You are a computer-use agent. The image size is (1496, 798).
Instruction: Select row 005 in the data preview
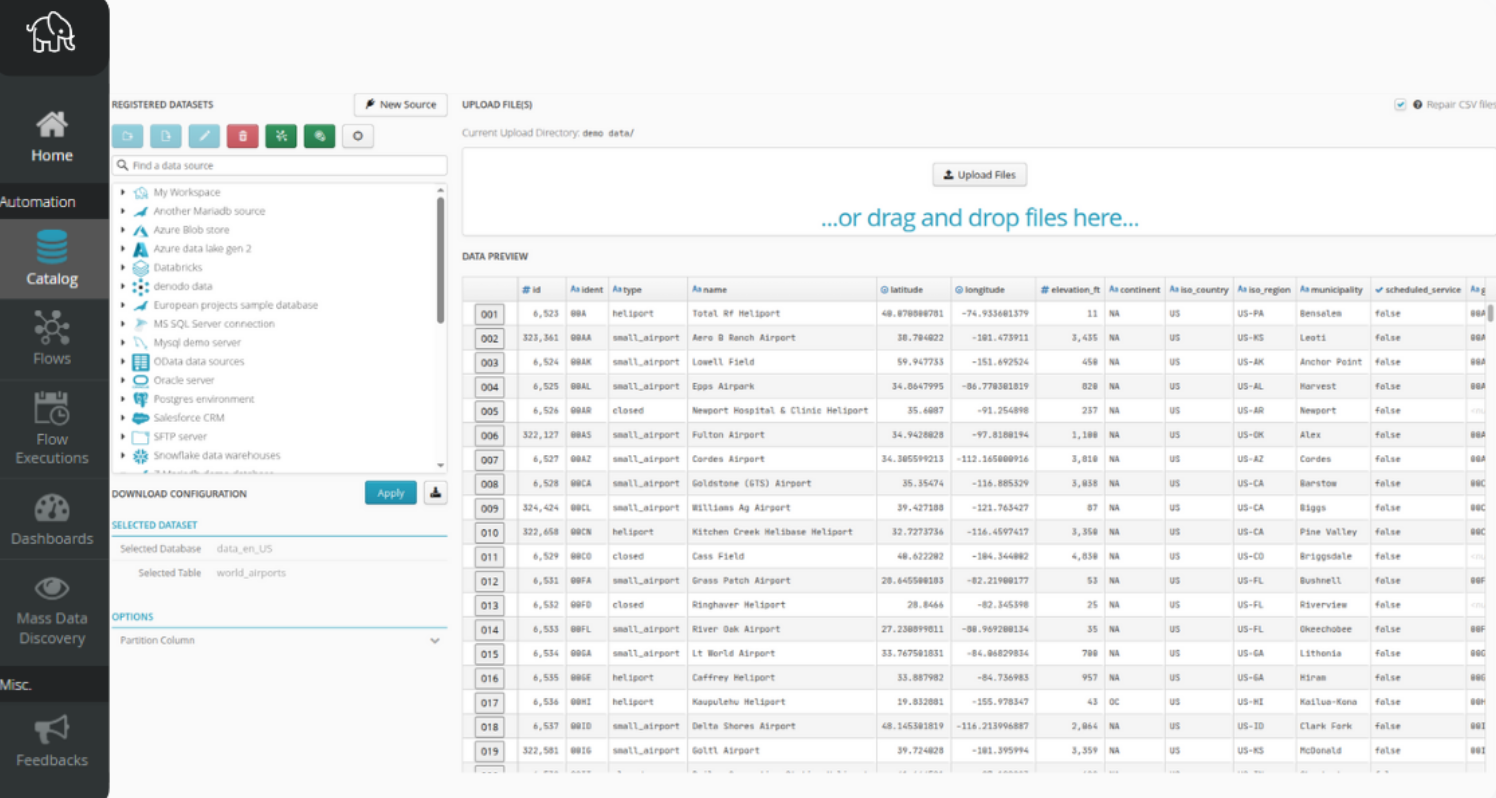click(489, 411)
